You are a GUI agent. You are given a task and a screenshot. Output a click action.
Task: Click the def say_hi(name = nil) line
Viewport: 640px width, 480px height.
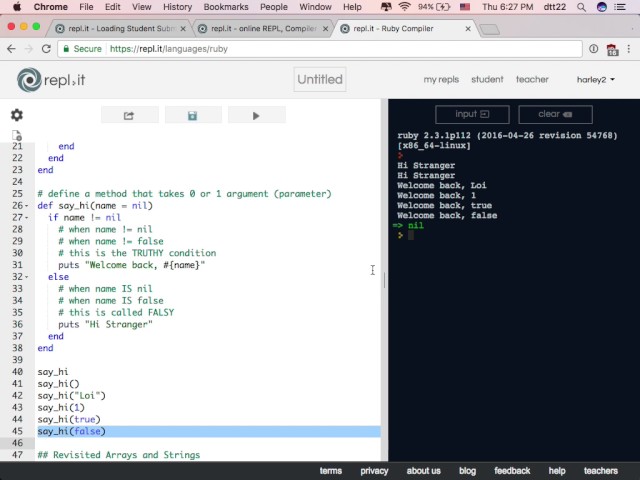click(95, 206)
